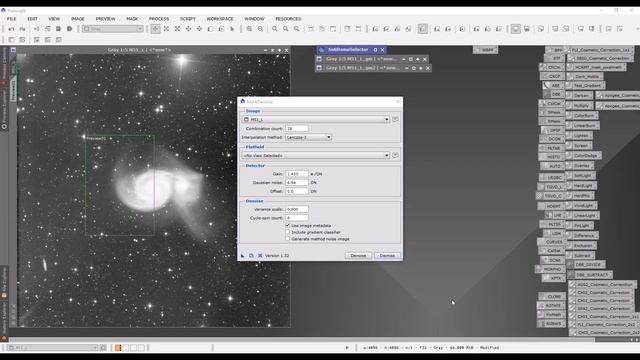Click the Undo arrow in the toolbar
This screenshot has height=360, width=640.
(x=11, y=29)
